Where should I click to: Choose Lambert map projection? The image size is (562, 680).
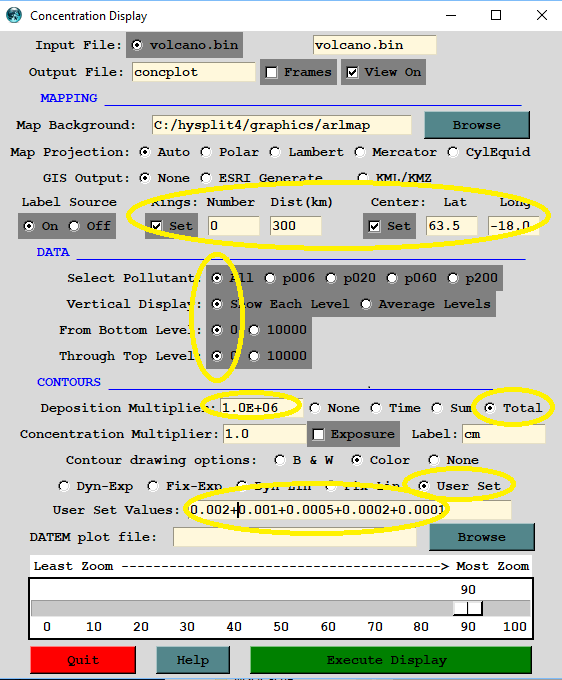[275, 152]
